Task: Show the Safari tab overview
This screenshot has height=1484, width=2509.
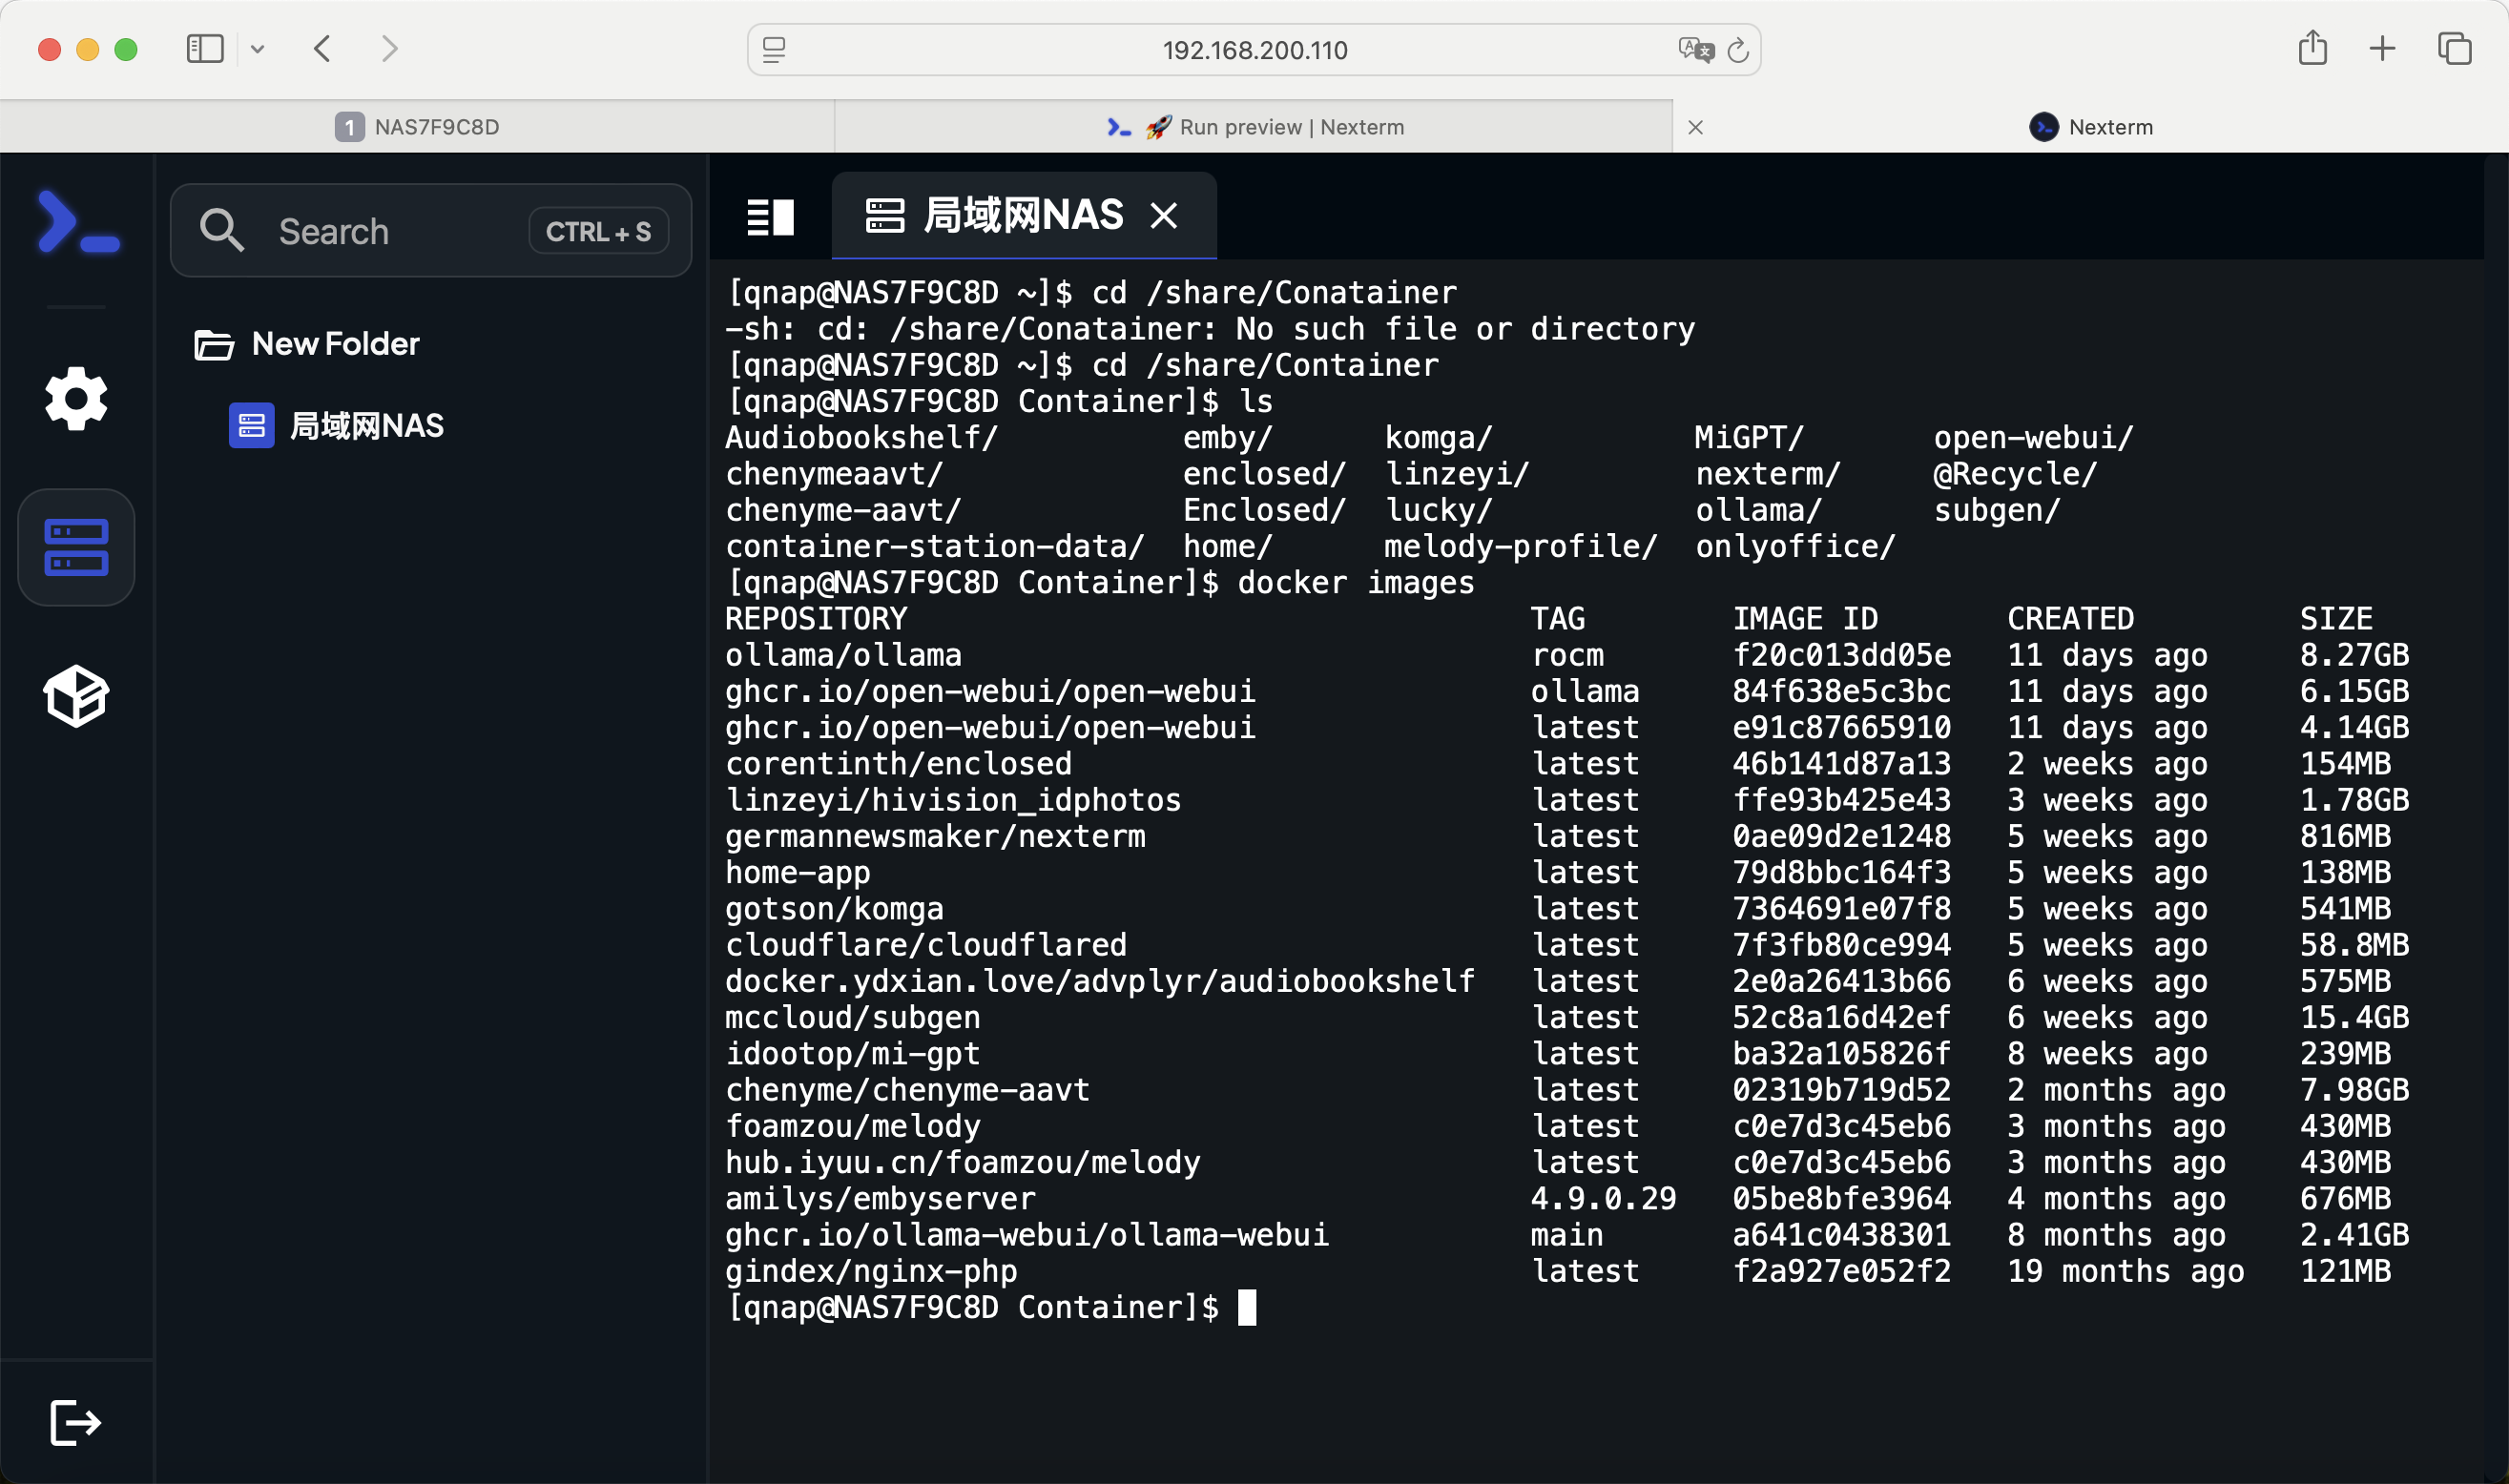Action: (2454, 48)
